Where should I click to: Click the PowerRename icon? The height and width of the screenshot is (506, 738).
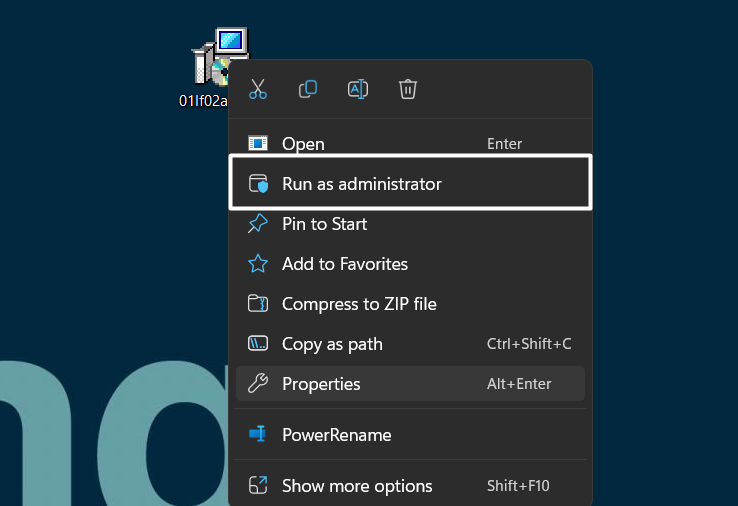click(258, 435)
